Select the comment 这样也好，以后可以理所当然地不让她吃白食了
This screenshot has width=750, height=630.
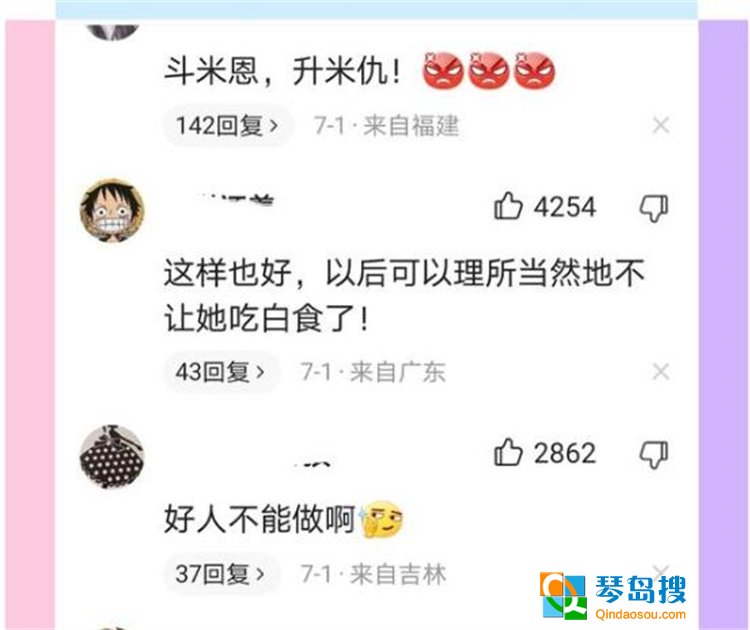(x=404, y=296)
